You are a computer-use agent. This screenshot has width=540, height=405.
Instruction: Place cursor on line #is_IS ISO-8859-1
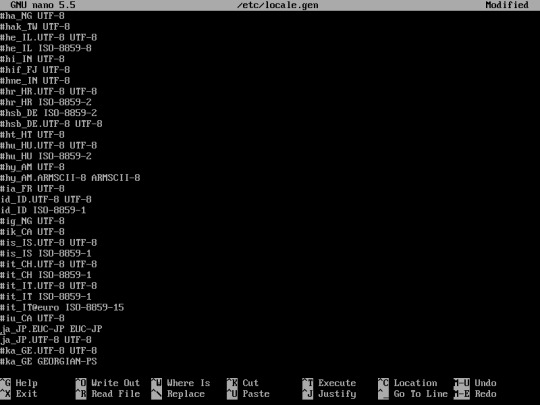point(46,253)
